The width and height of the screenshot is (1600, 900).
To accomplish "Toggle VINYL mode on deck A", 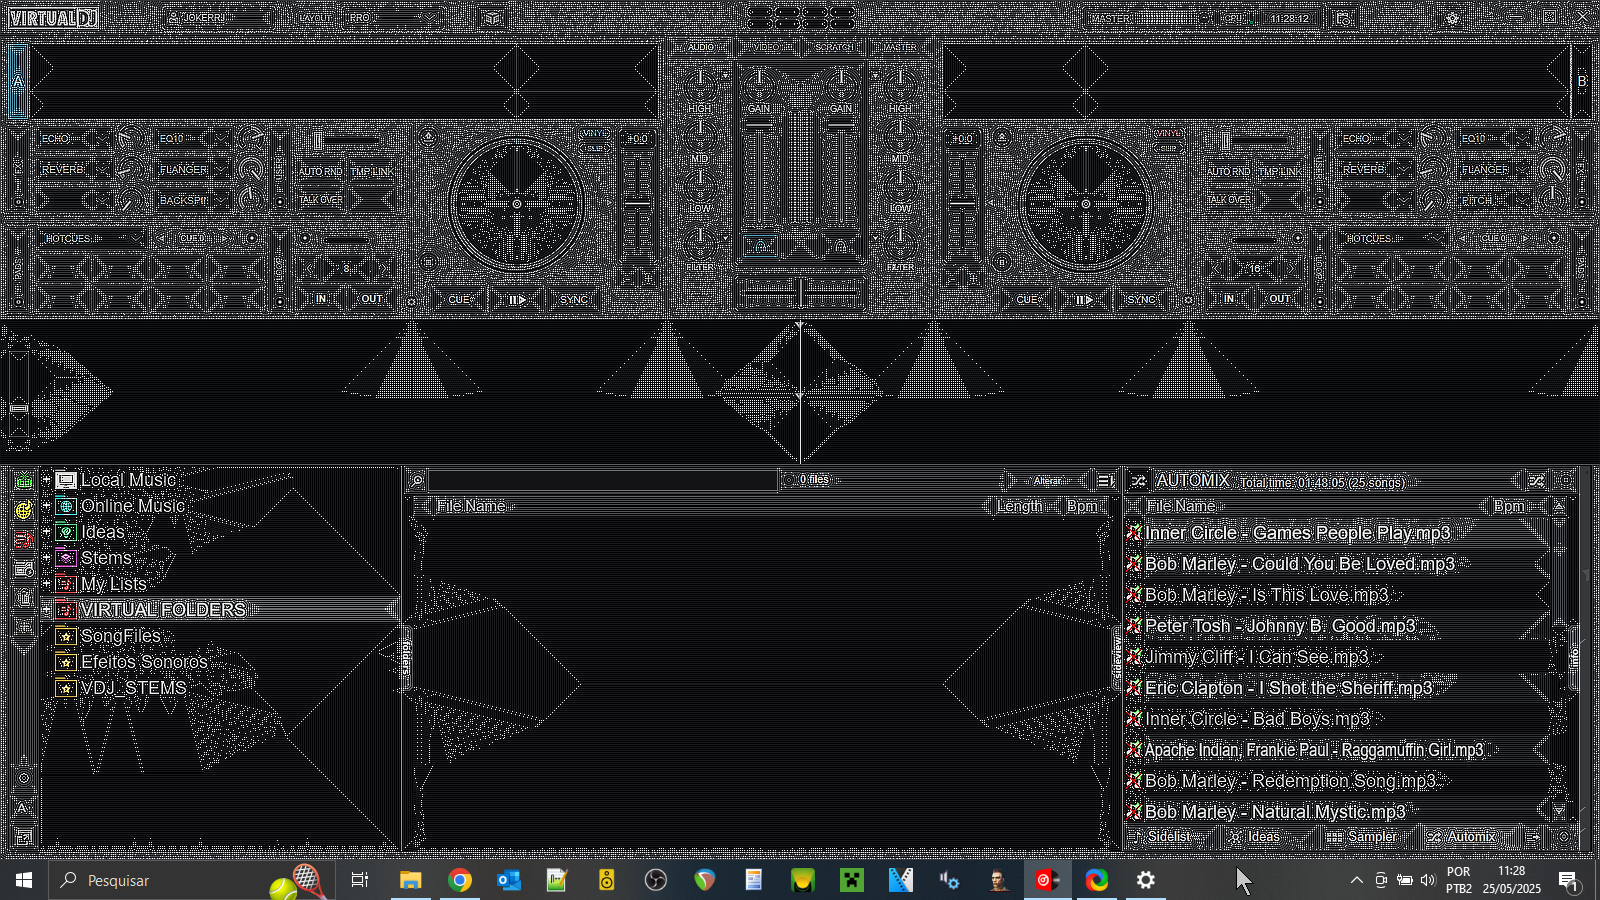I will 595,133.
